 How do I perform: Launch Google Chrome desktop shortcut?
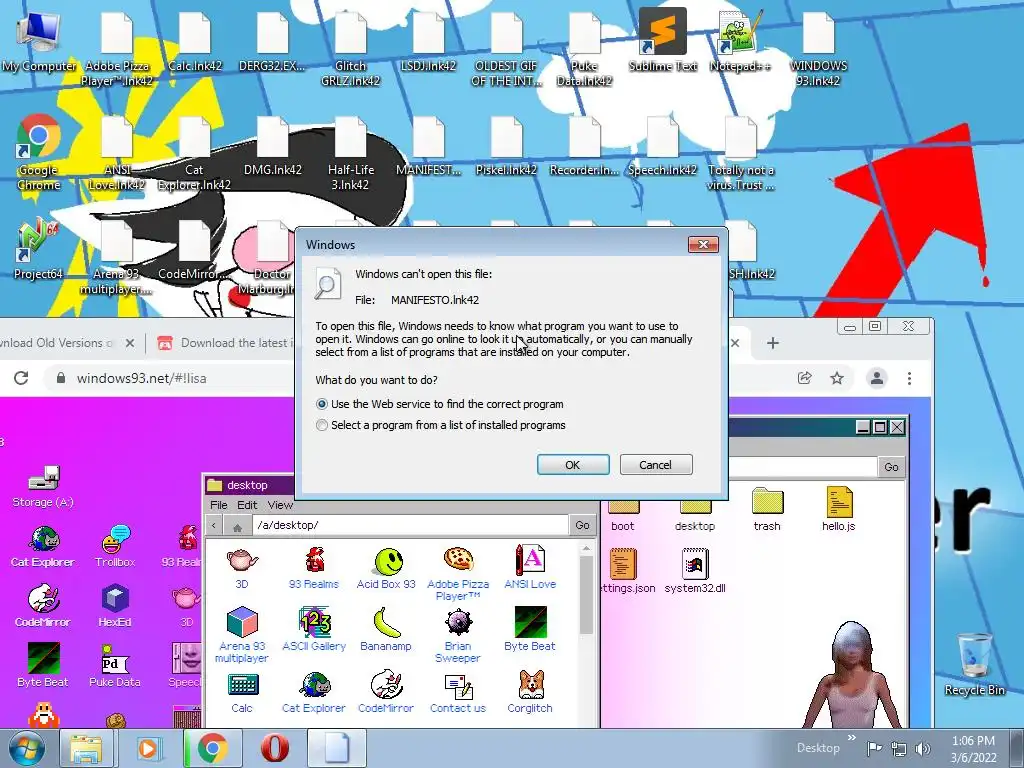39,152
